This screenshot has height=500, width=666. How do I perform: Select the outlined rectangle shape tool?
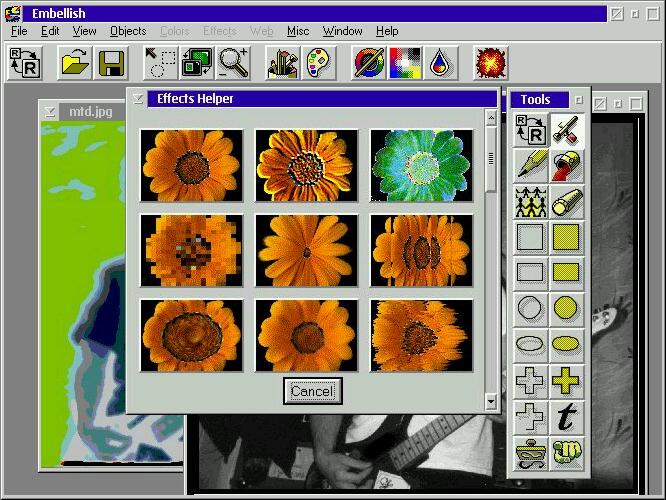[x=531, y=273]
